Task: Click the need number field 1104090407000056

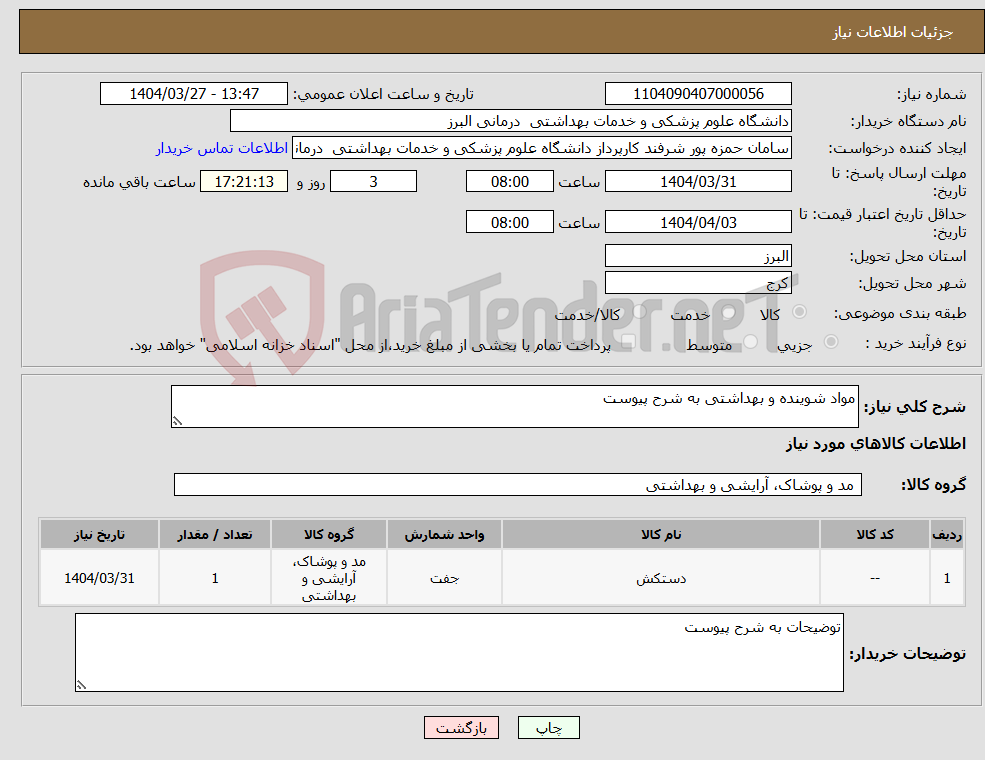Action: (x=698, y=94)
